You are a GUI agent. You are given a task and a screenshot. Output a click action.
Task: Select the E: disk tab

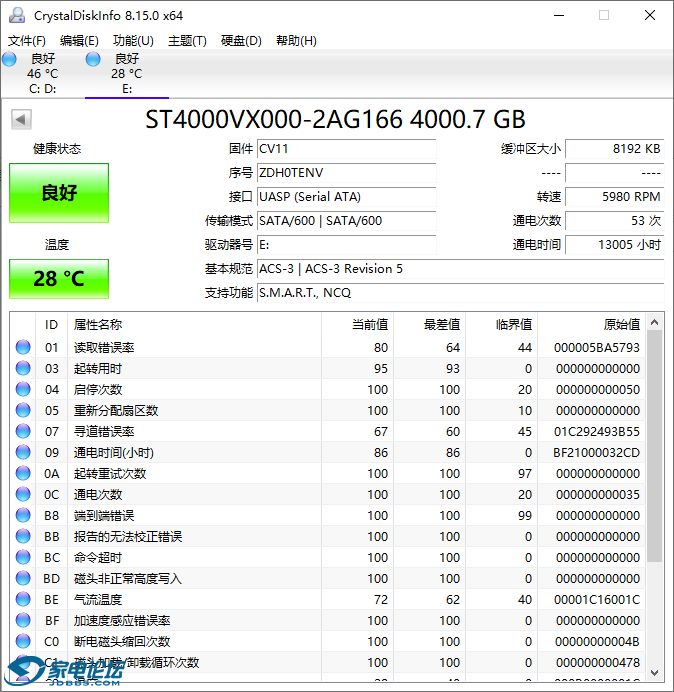[x=127, y=73]
